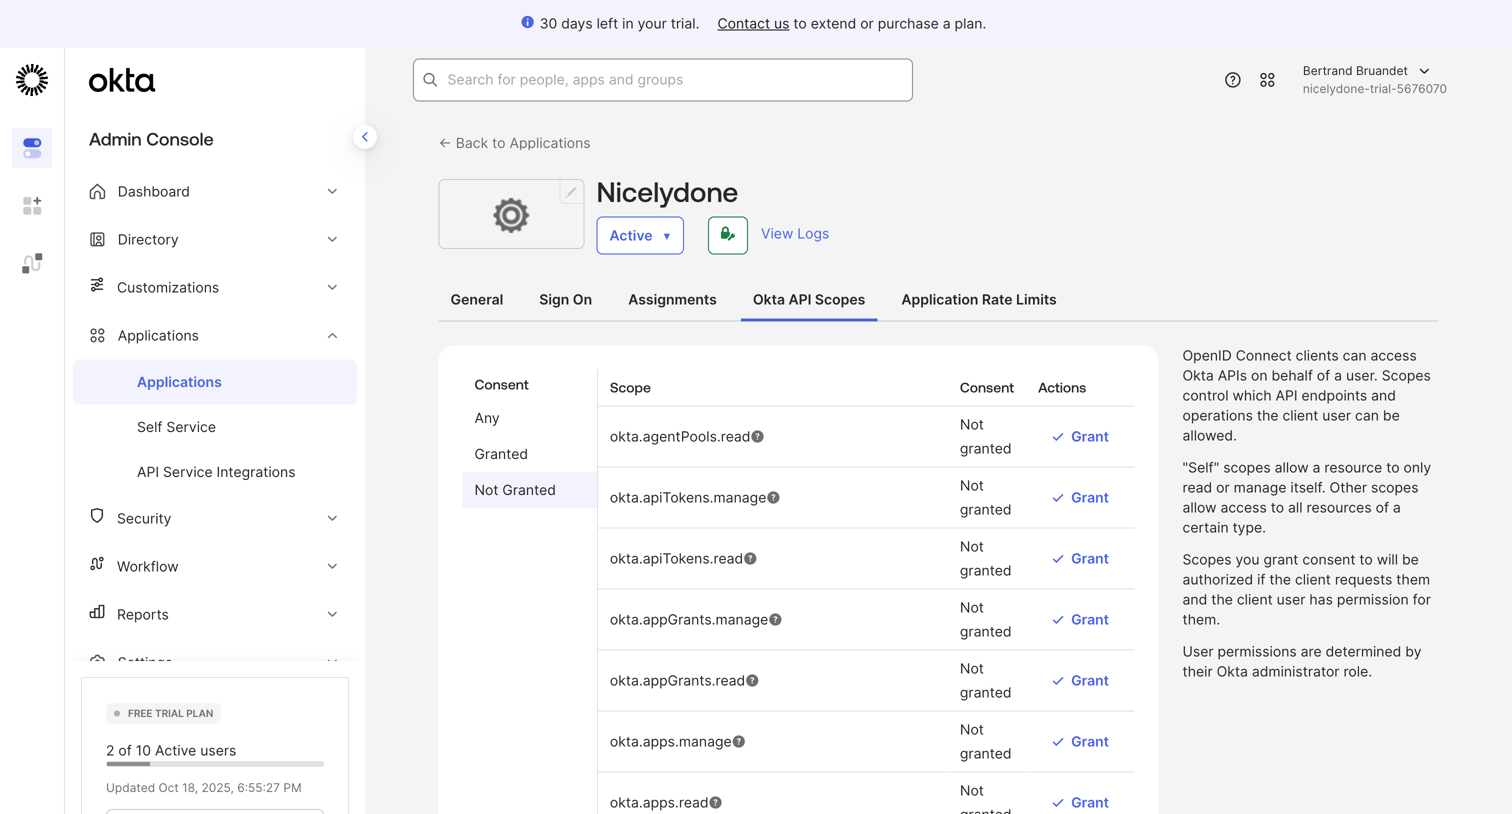Grant the okta.agentPools.read scope
Screen dimensions: 1512x814
[1080, 436]
